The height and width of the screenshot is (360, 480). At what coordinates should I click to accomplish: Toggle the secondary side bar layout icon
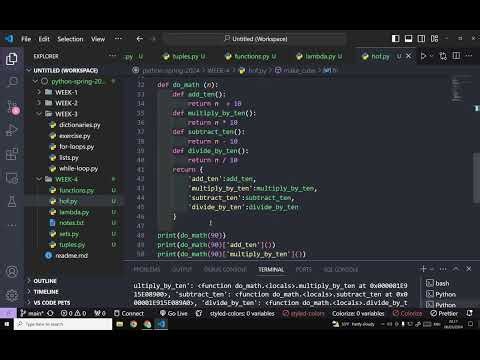point(421,39)
